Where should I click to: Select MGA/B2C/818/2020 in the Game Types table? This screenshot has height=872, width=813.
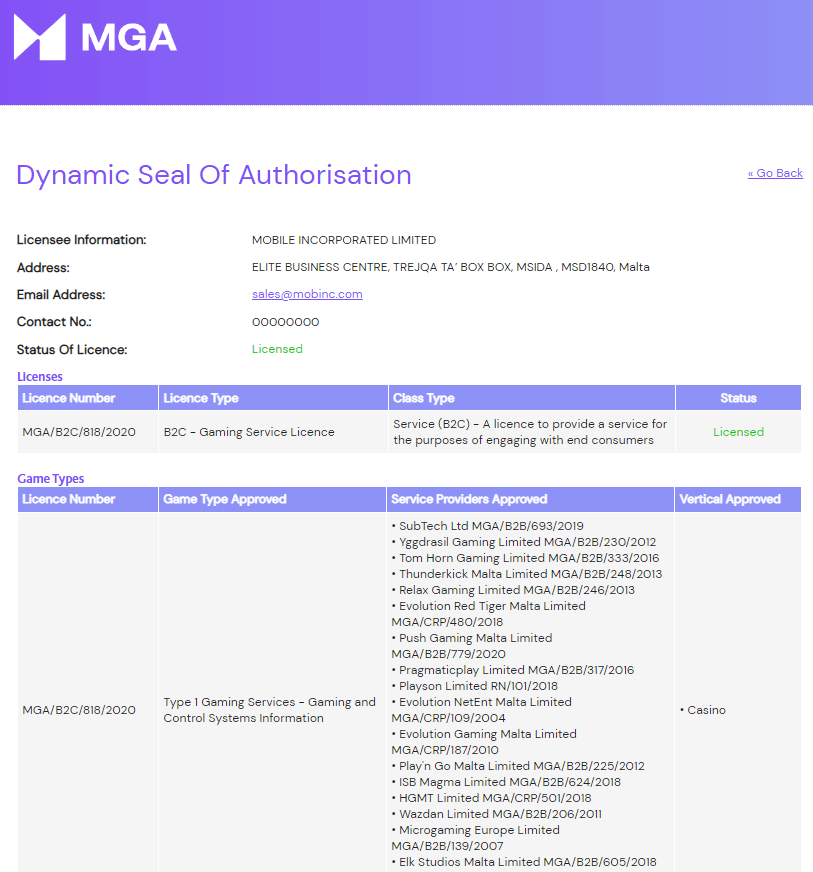click(x=79, y=710)
